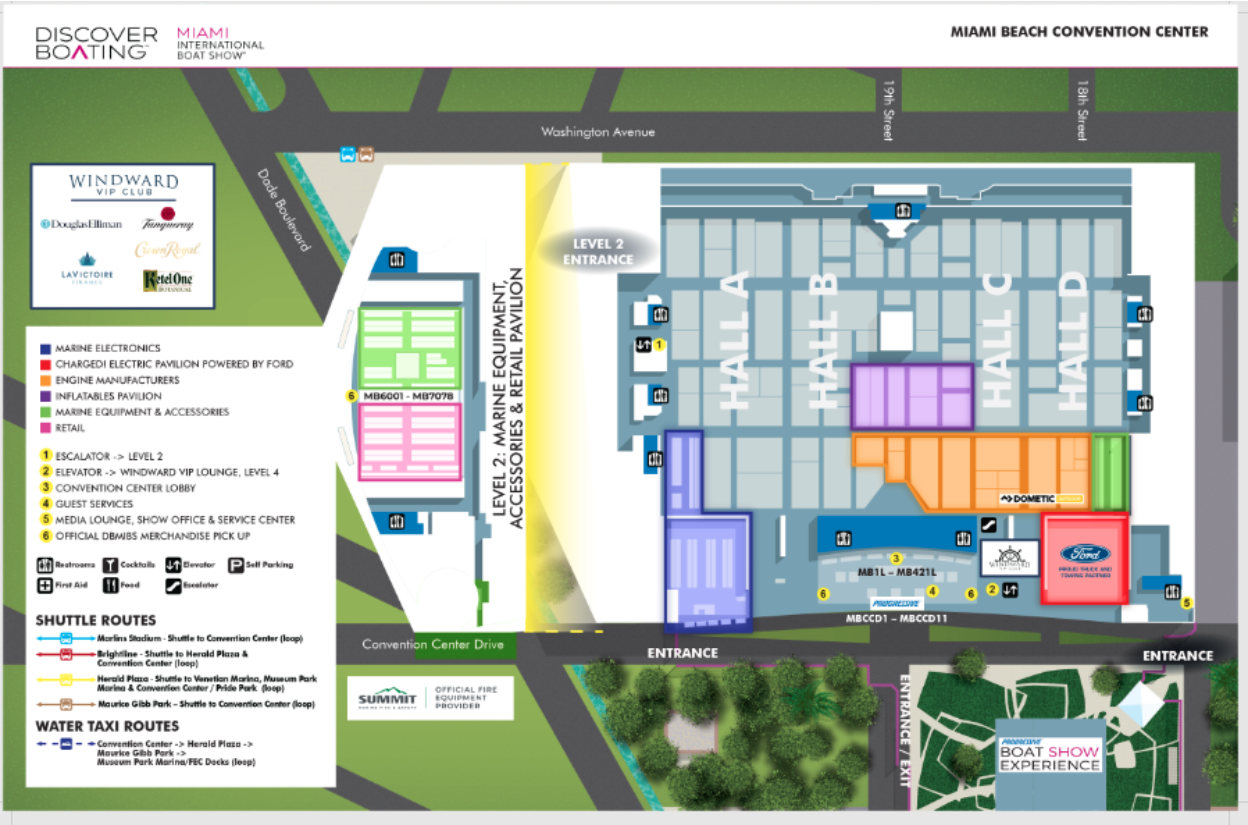The image size is (1248, 825).
Task: Click brown shuttle stop icon near Washington Avenue
Action: pos(366,154)
